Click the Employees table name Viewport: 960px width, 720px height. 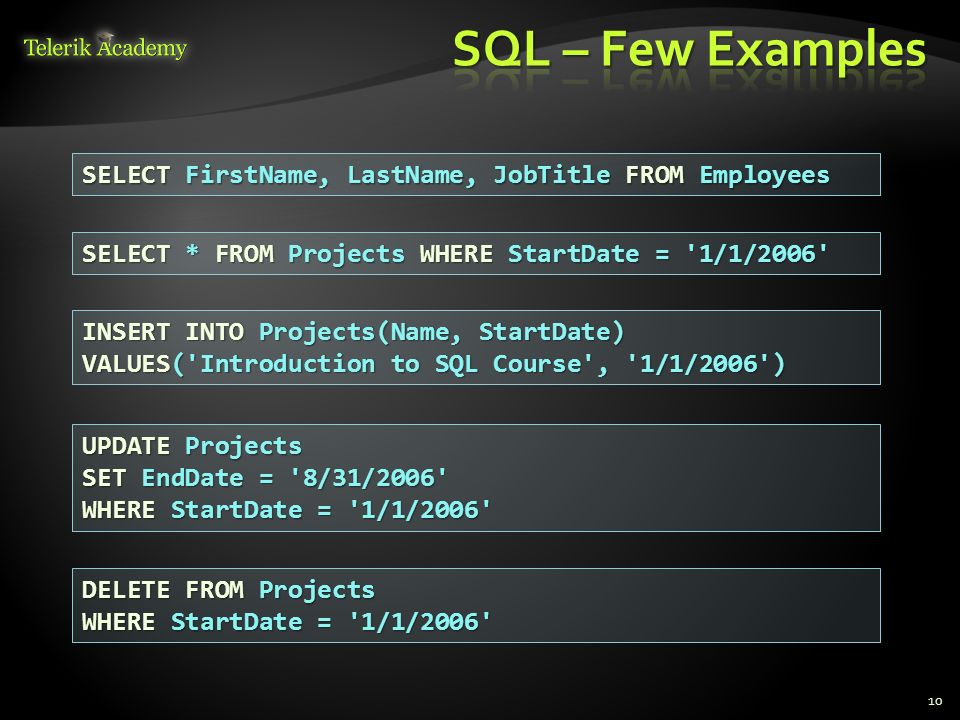click(764, 176)
